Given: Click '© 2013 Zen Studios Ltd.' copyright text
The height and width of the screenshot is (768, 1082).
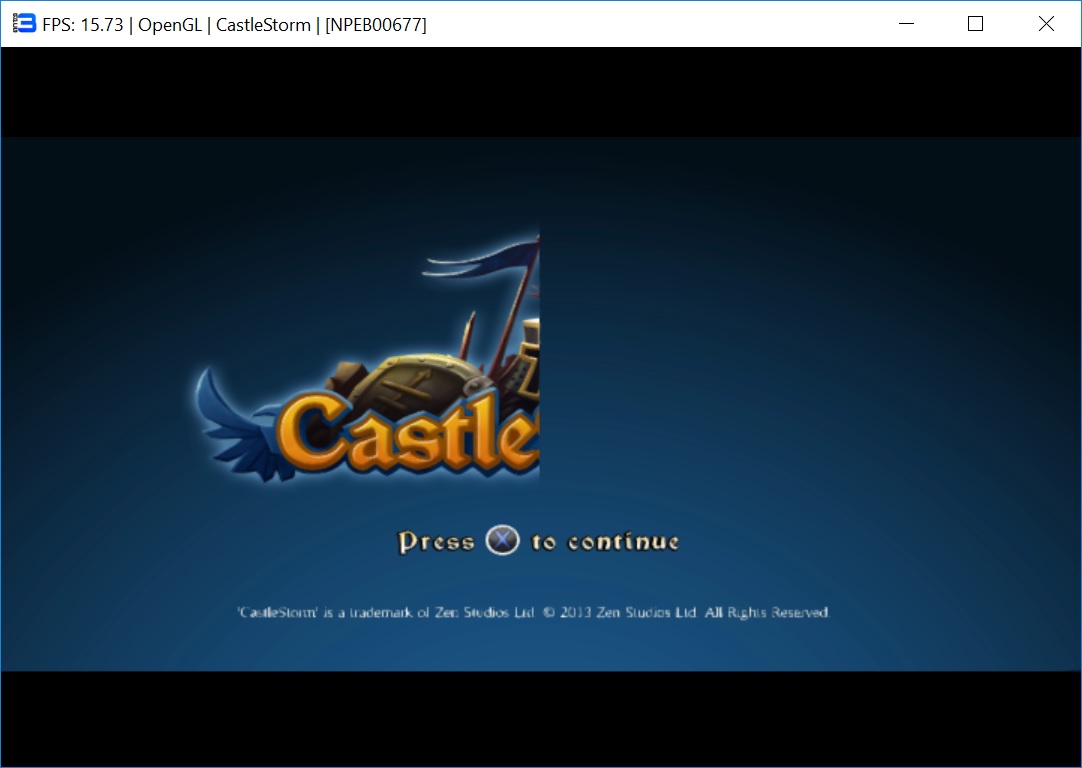Looking at the screenshot, I should 620,612.
